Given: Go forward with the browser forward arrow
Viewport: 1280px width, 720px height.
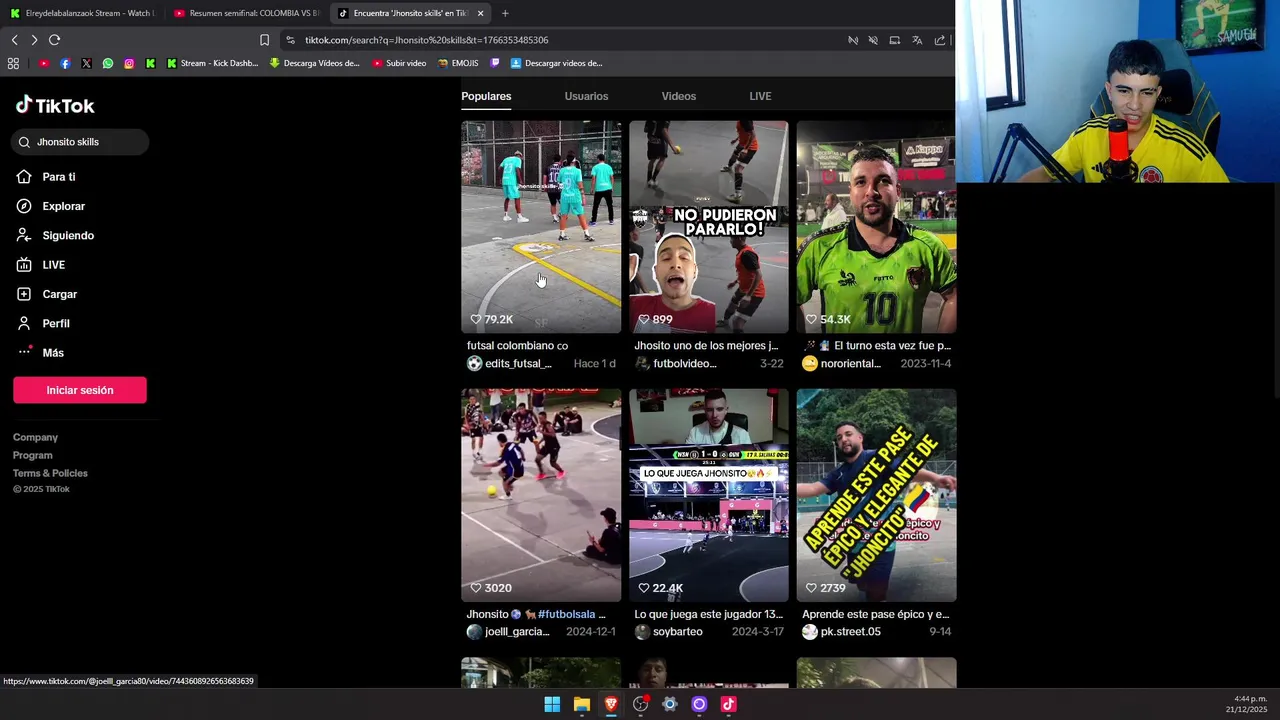Looking at the screenshot, I should [x=34, y=40].
